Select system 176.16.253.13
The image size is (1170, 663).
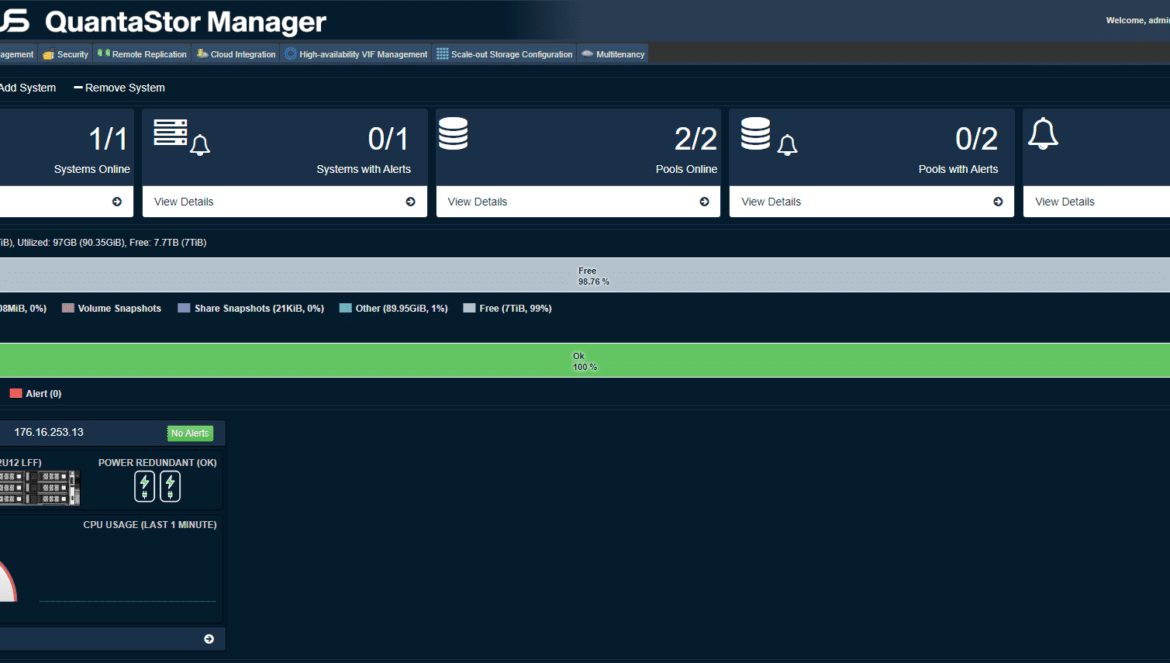pos(49,433)
